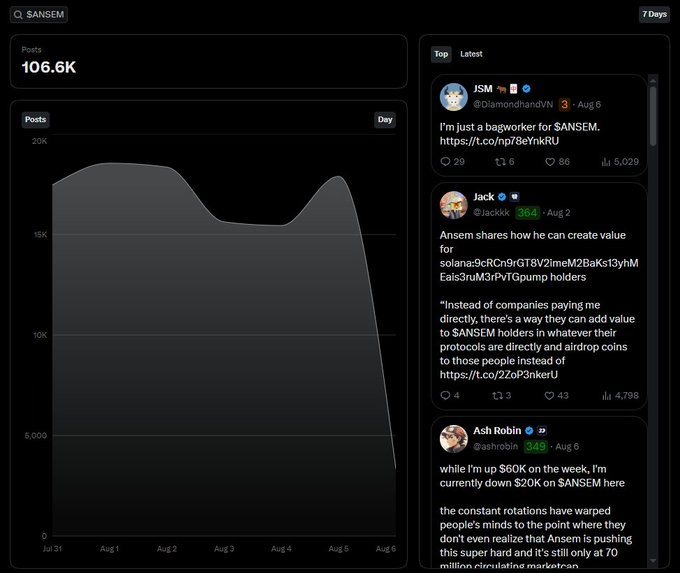Click the Jul 31 x-axis label
The image size is (680, 573).
click(x=52, y=549)
